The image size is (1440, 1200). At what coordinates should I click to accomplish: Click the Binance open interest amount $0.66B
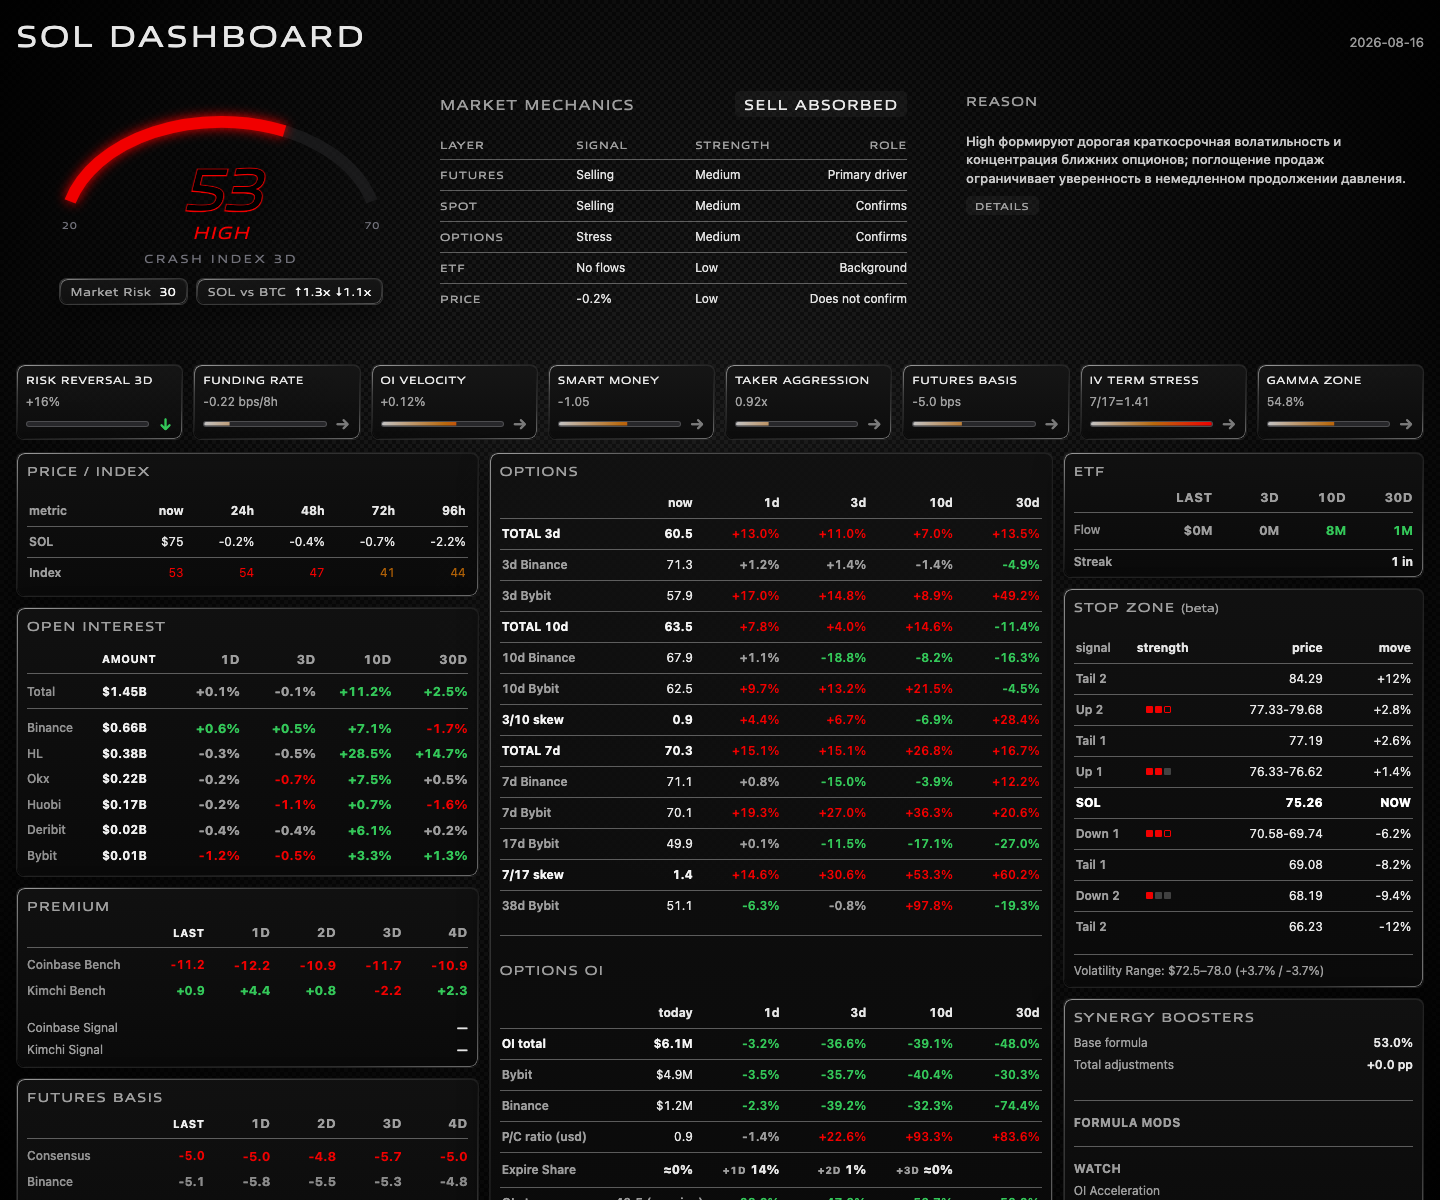tap(124, 728)
